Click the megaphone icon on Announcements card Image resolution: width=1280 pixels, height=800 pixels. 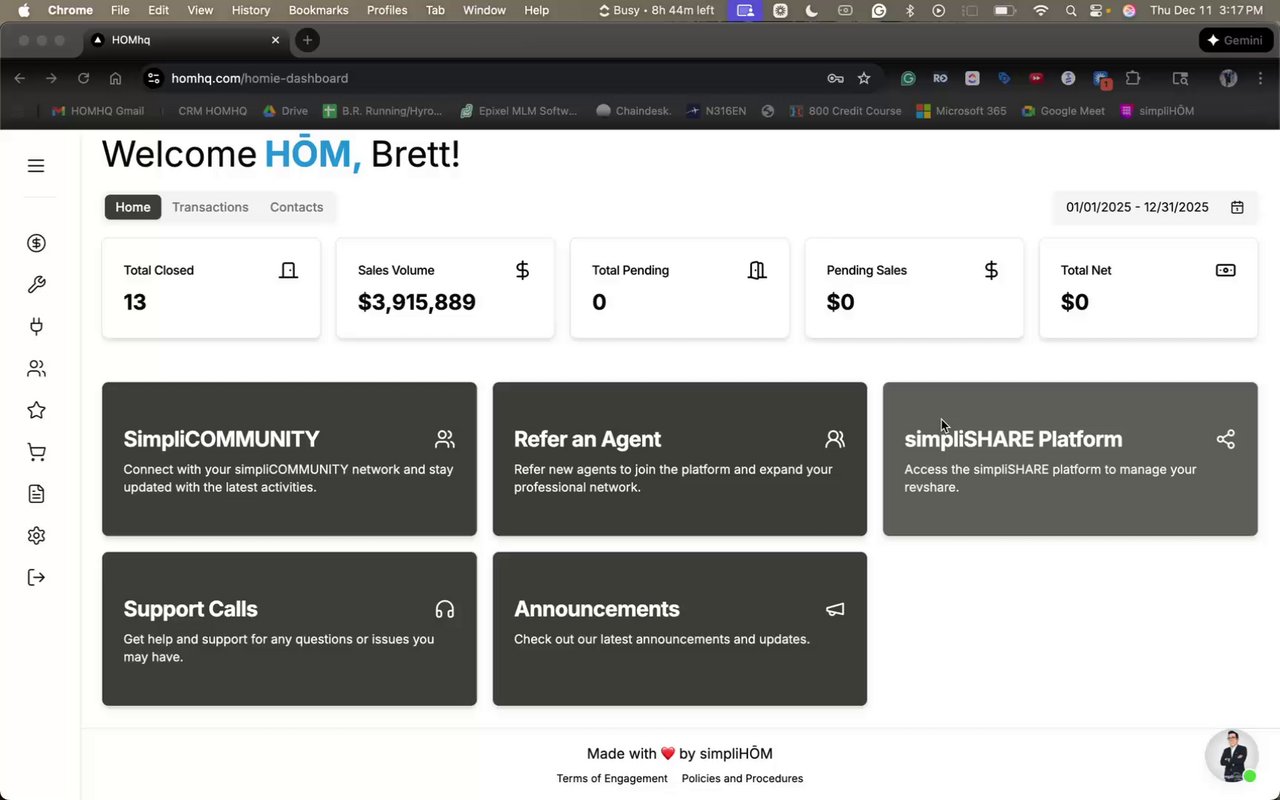click(x=835, y=609)
